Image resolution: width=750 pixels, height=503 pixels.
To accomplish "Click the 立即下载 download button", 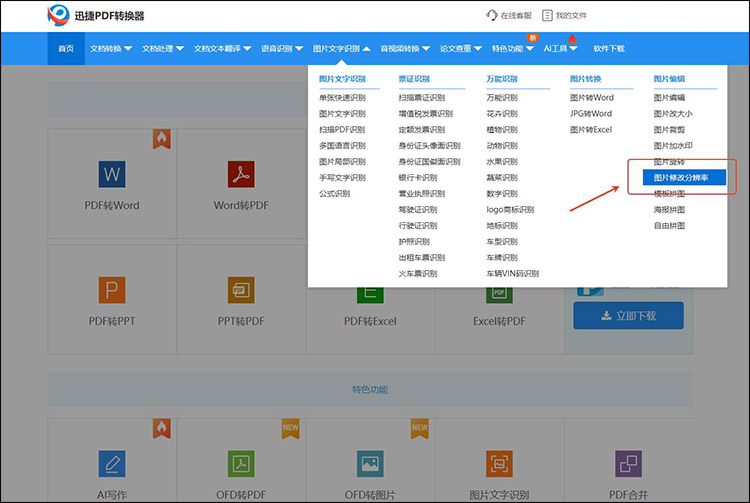I will tap(629, 316).
